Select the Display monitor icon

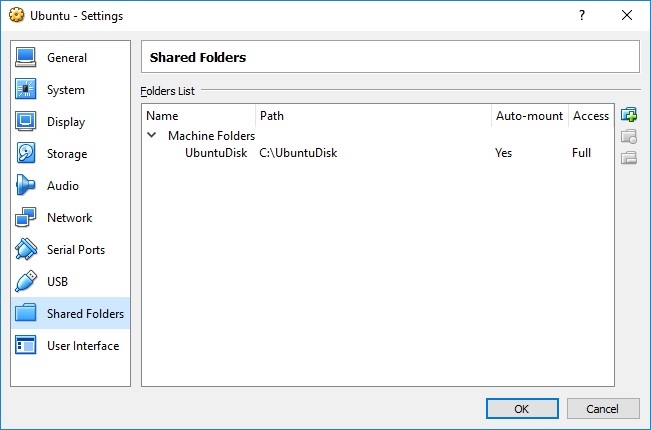coord(26,122)
